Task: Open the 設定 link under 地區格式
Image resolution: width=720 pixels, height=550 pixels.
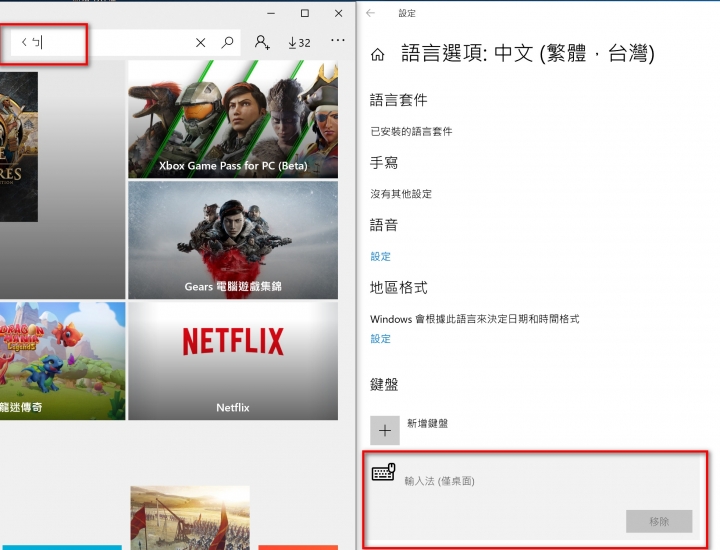Action: [380, 339]
